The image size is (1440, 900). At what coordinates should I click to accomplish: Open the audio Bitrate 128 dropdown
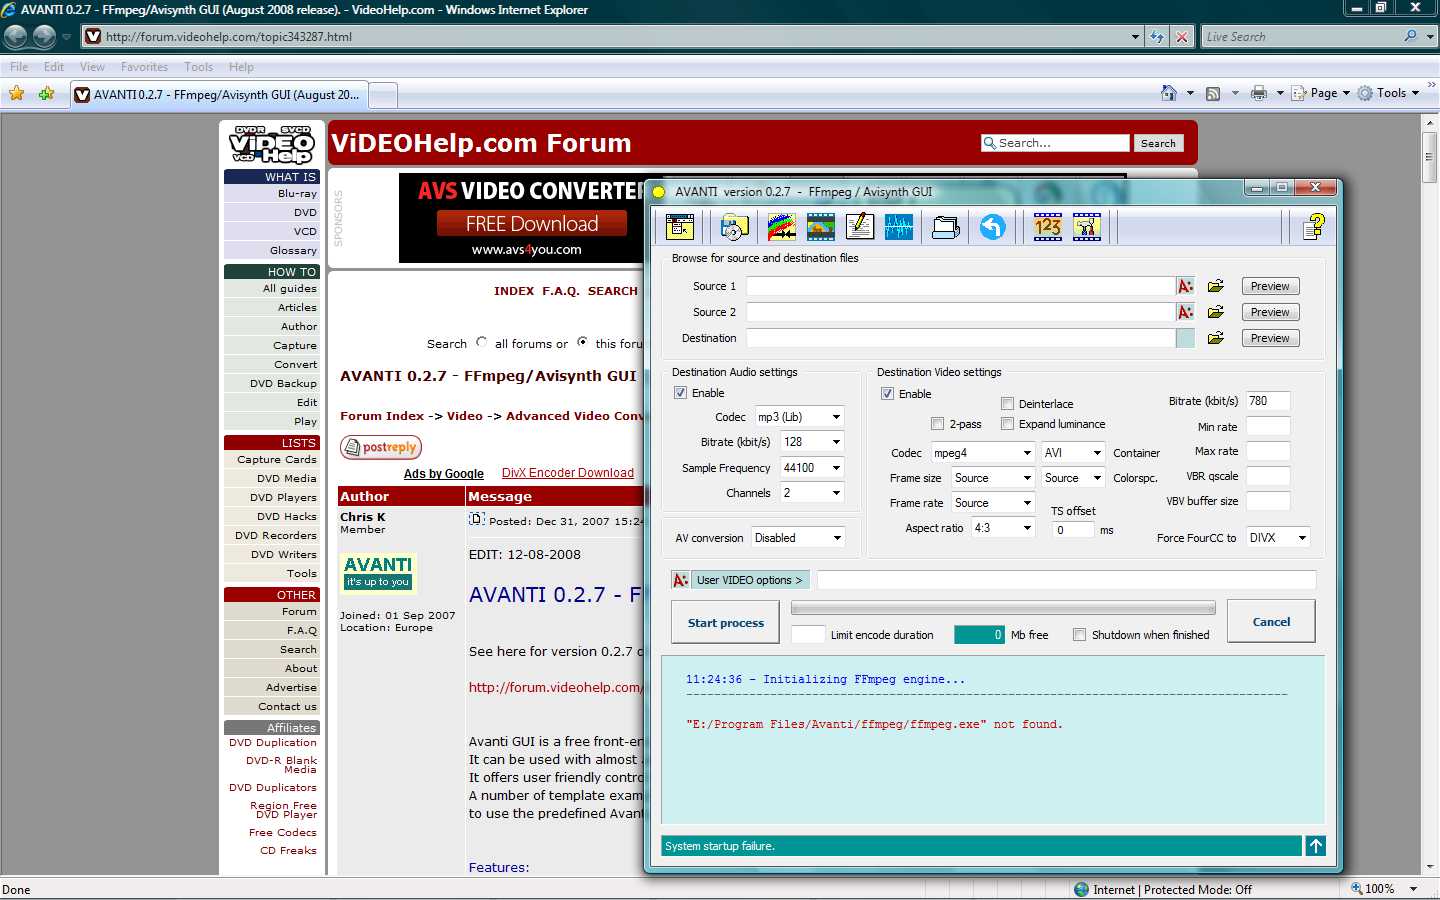click(812, 442)
